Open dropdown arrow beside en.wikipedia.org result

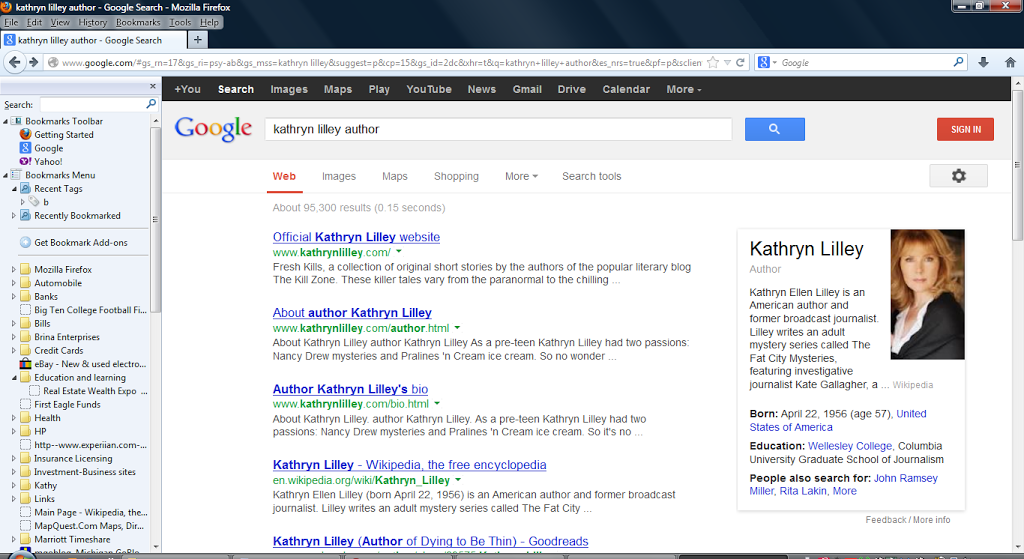click(x=458, y=480)
